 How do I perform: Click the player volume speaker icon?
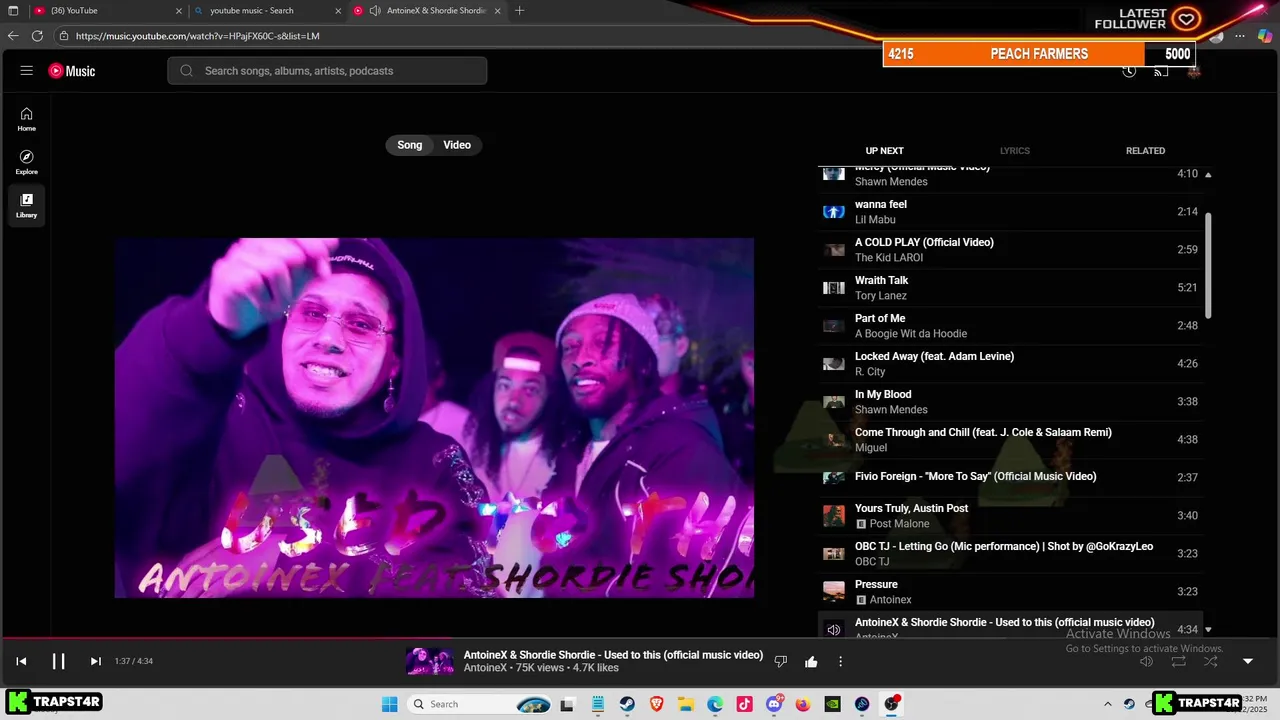pyautogui.click(x=1147, y=661)
